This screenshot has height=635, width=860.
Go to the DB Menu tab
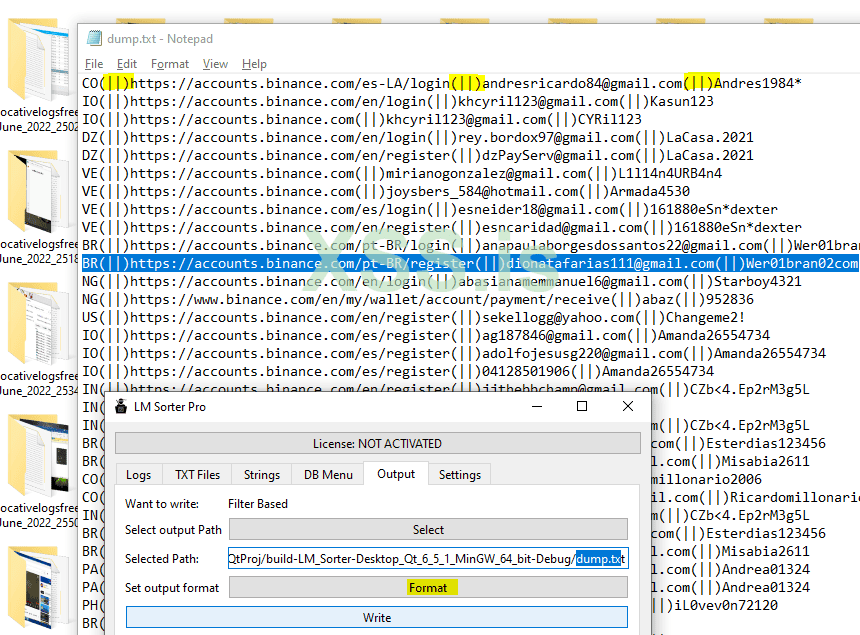328,475
